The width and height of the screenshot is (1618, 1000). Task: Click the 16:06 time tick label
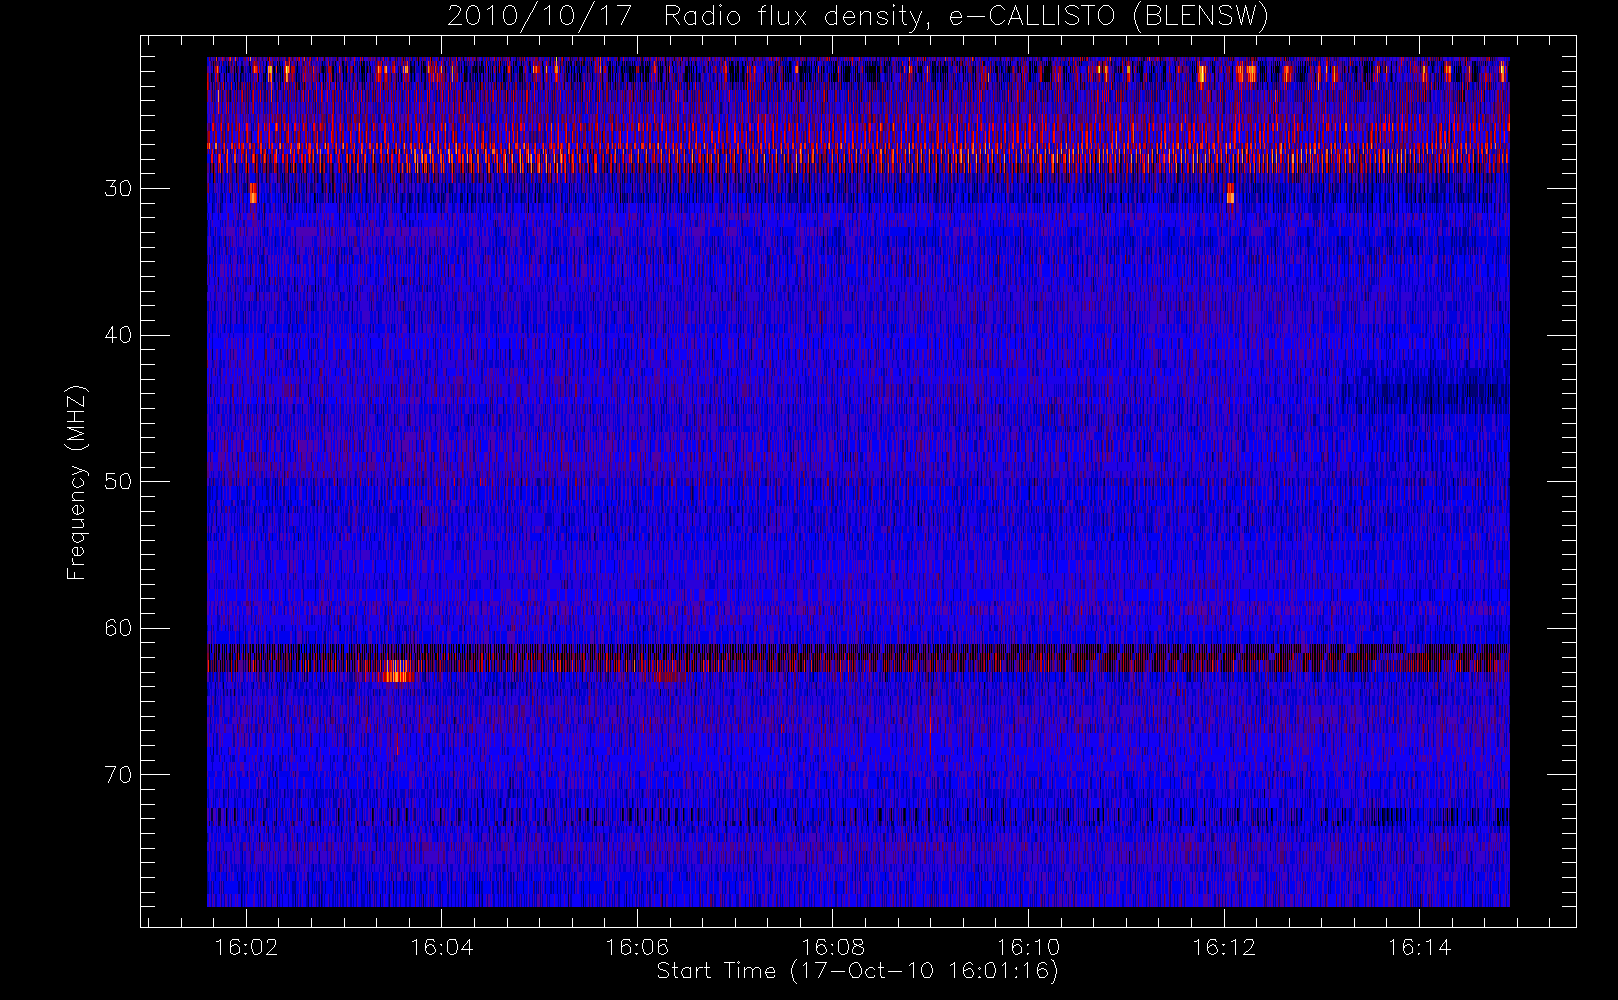pos(637,947)
